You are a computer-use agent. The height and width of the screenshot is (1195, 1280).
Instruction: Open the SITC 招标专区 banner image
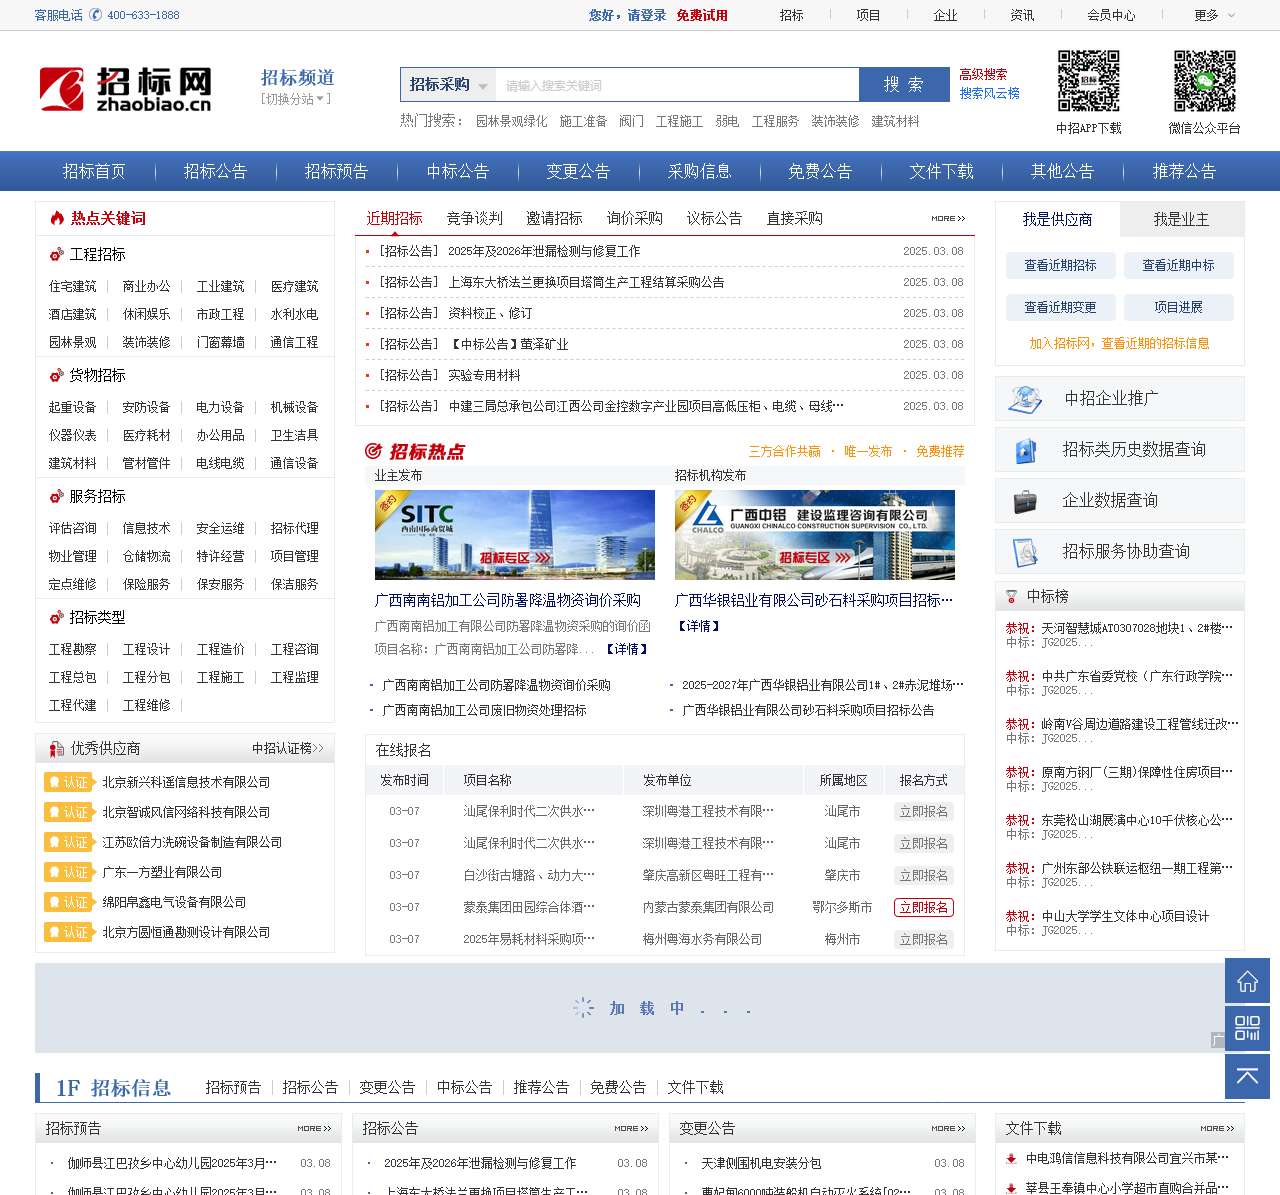pyautogui.click(x=514, y=535)
